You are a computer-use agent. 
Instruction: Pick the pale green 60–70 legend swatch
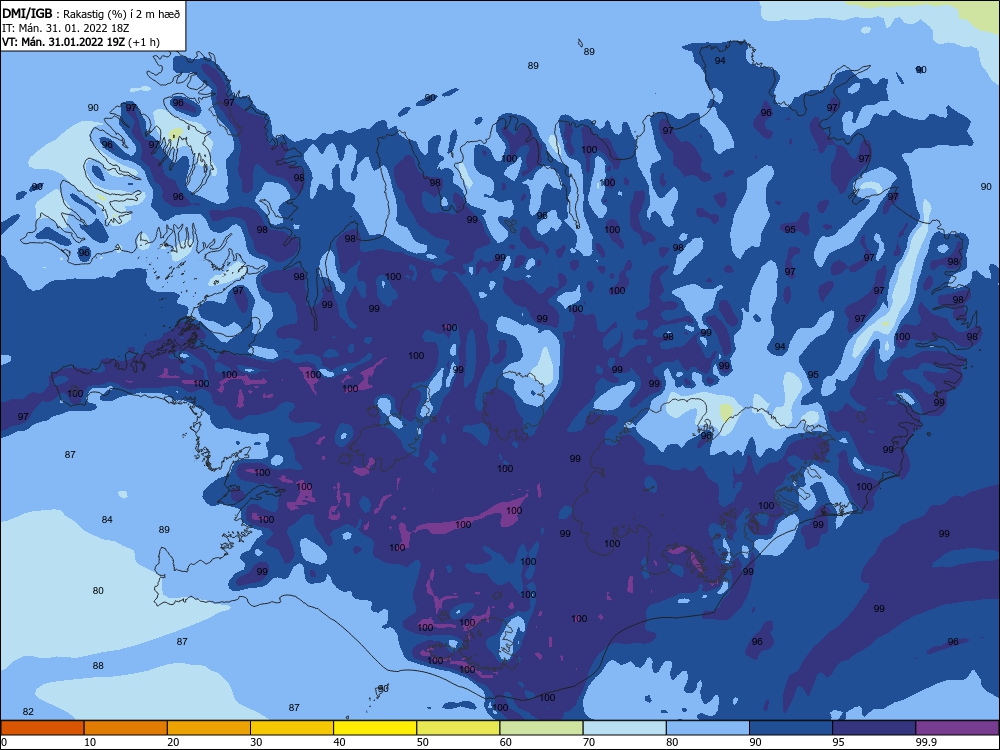click(x=541, y=728)
